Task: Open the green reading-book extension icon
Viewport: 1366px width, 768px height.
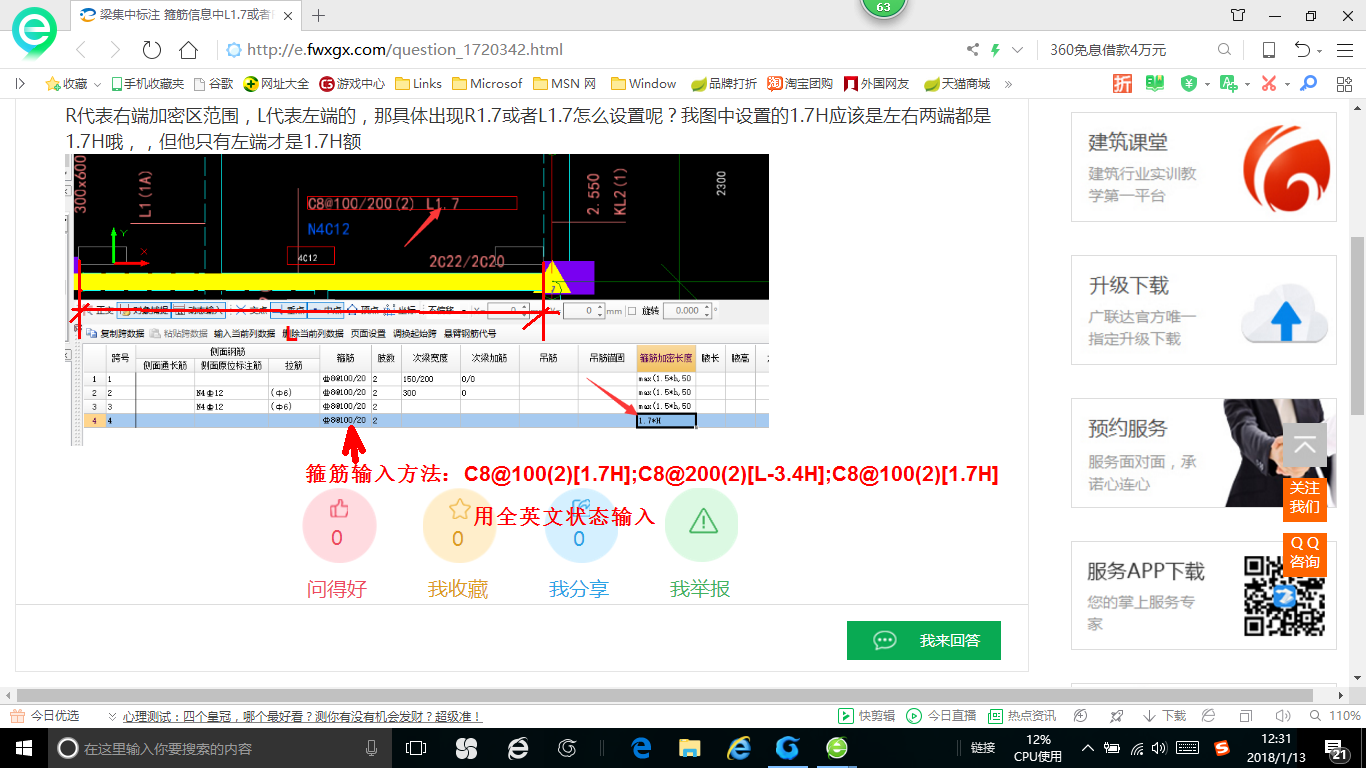Action: (x=1155, y=84)
